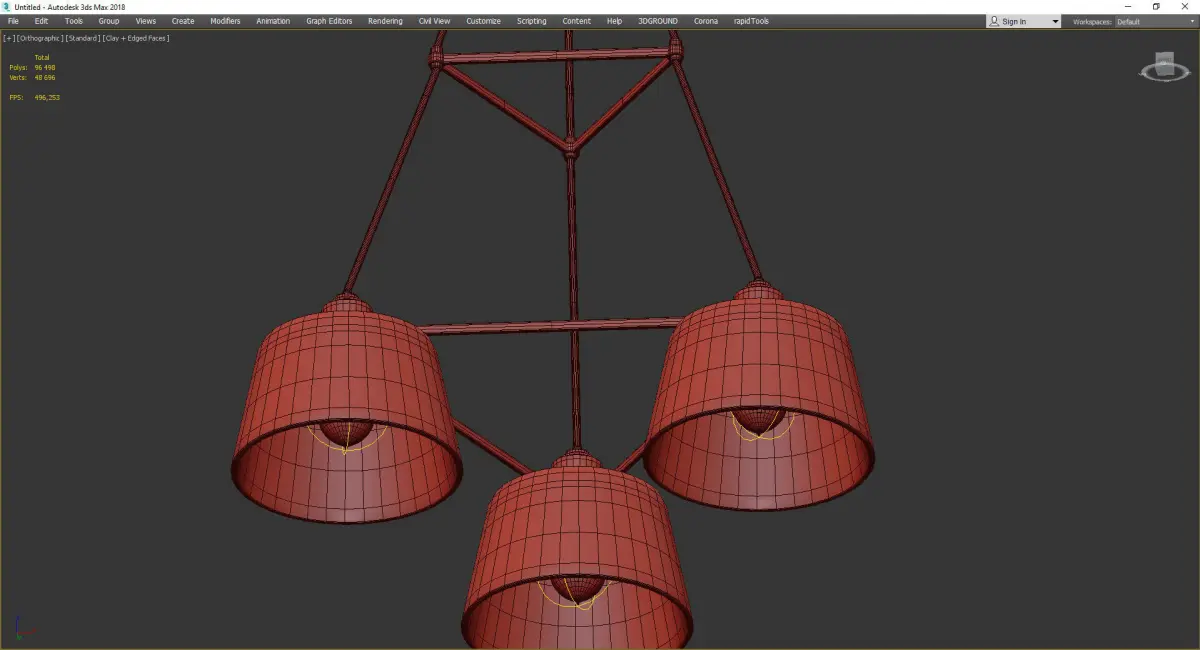1200x650 pixels.
Task: Open the Rendering menu
Action: pos(385,21)
